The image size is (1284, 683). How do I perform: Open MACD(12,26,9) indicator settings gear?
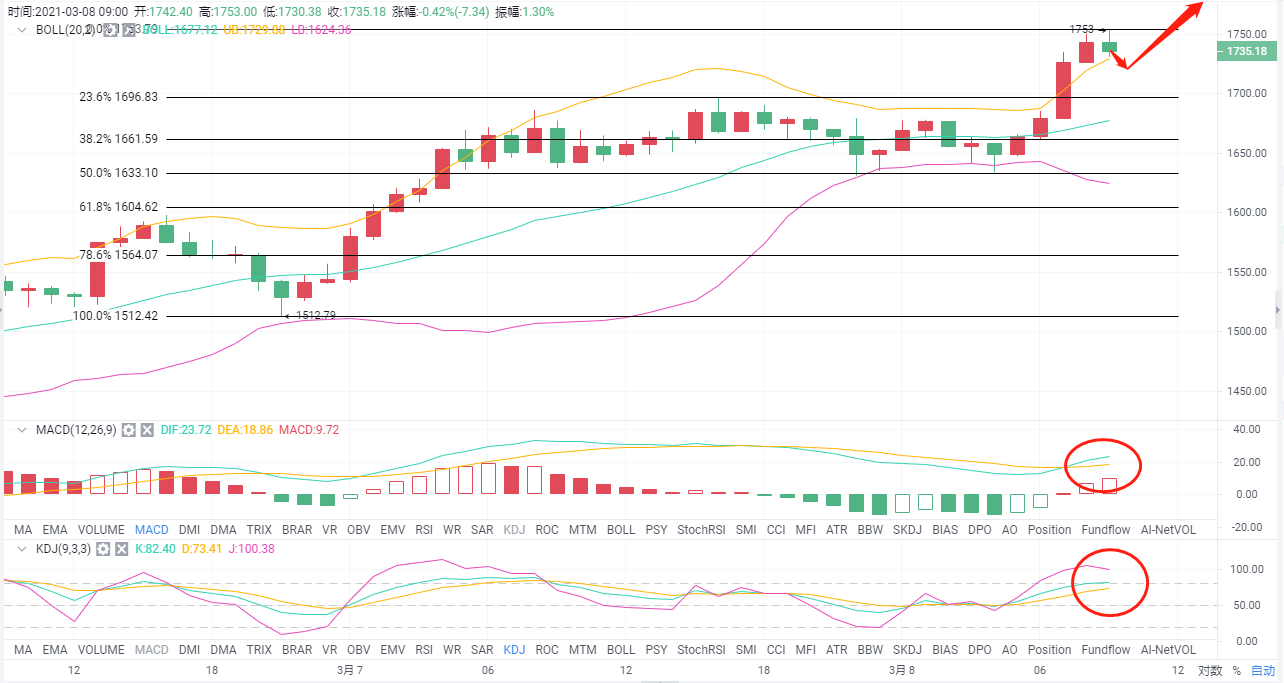(x=128, y=430)
